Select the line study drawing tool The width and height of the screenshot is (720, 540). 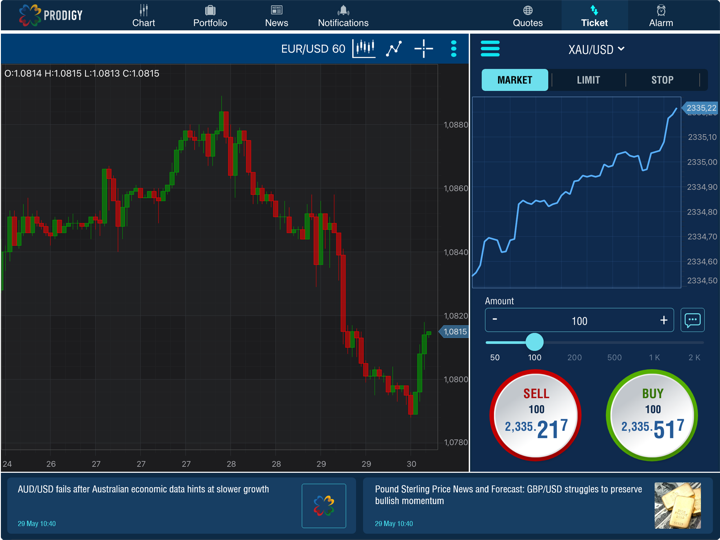(x=394, y=48)
